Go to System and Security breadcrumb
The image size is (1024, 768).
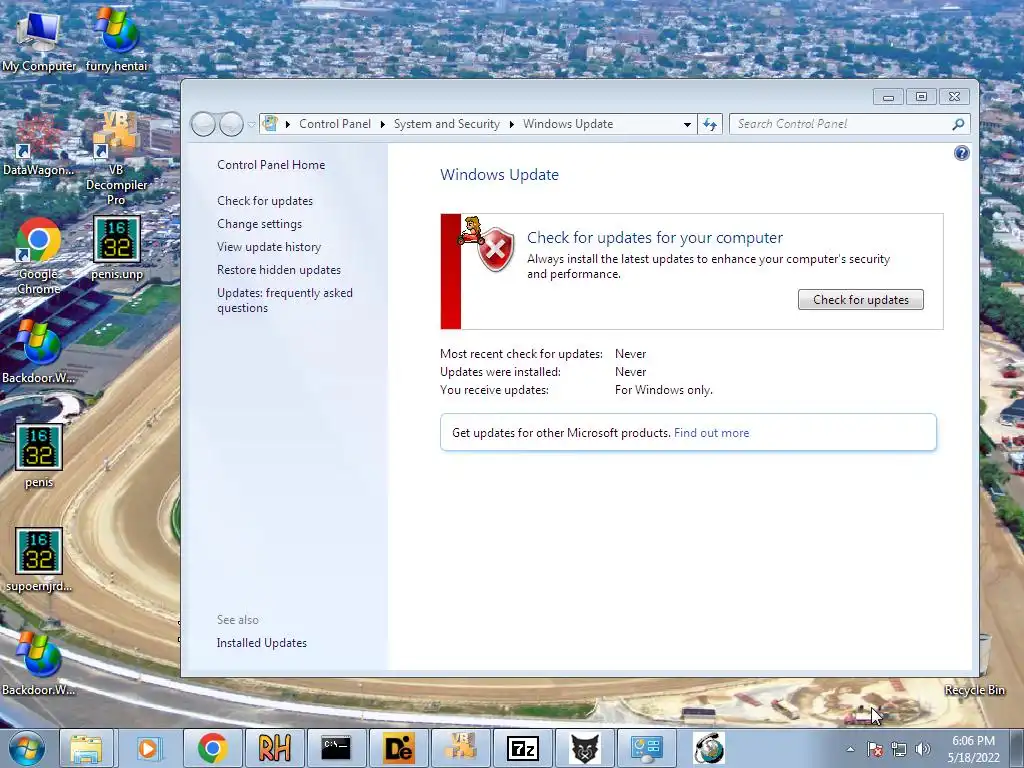click(447, 124)
